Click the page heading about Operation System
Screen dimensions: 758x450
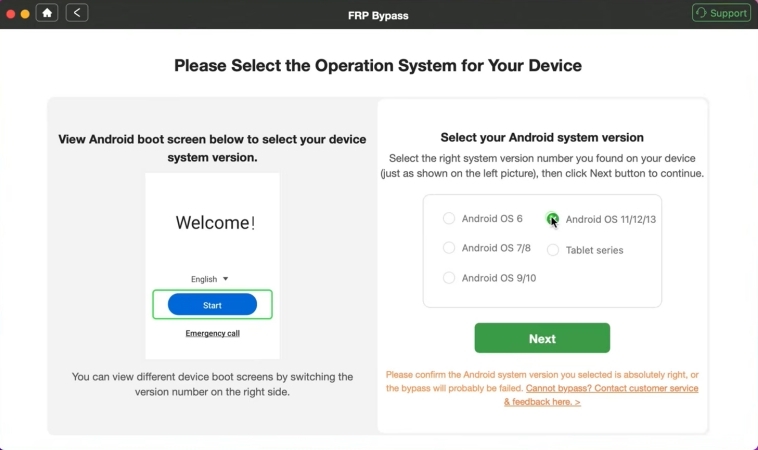point(378,65)
